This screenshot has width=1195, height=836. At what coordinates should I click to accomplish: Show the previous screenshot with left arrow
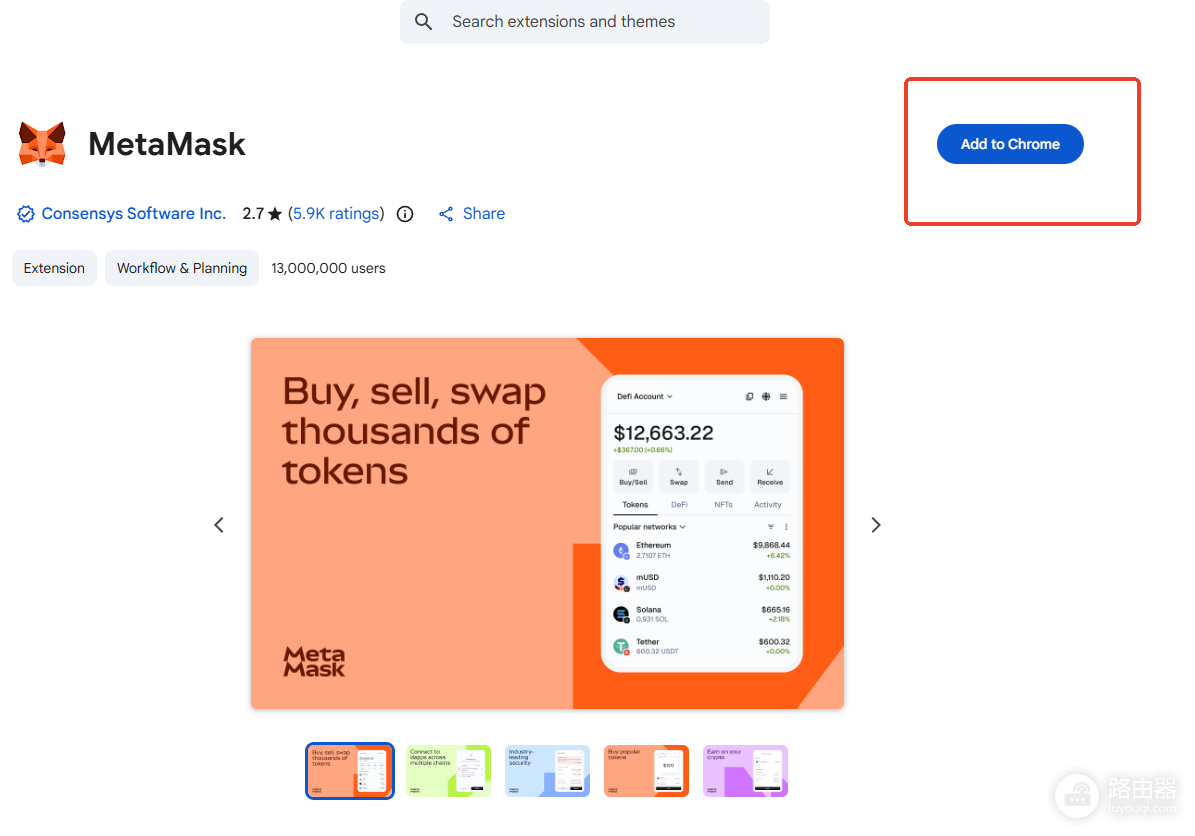(x=219, y=525)
